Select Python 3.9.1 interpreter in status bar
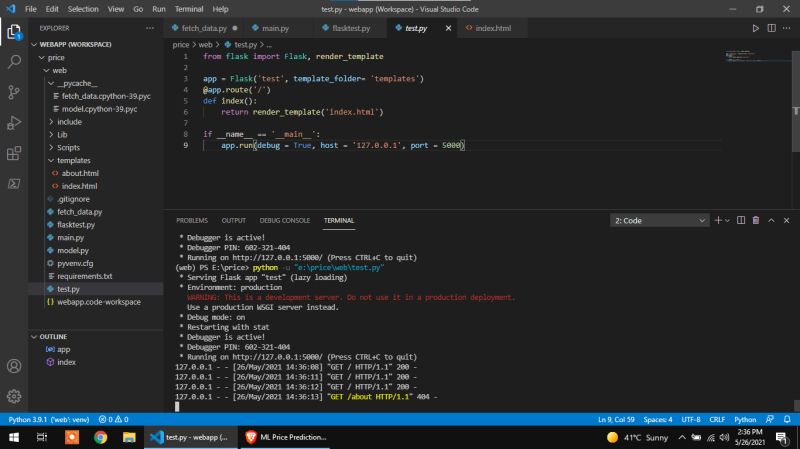The height and width of the screenshot is (449, 800). 48,419
